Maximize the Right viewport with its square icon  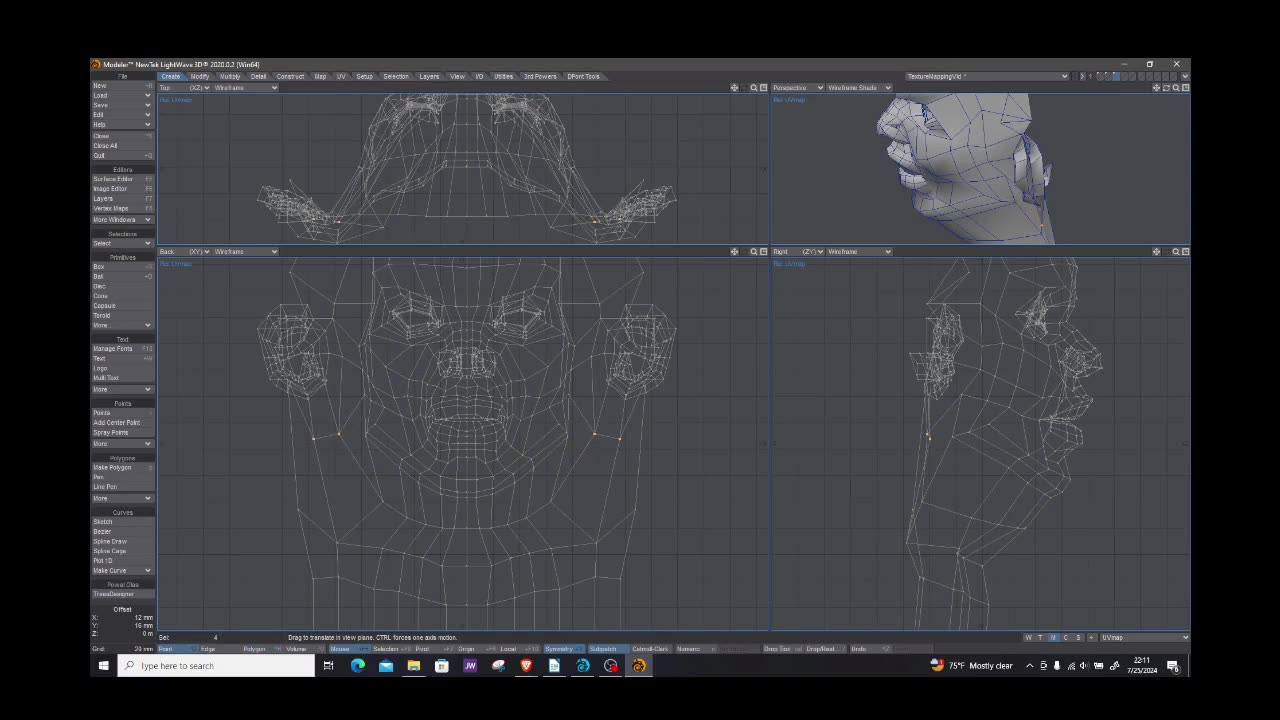[1185, 252]
